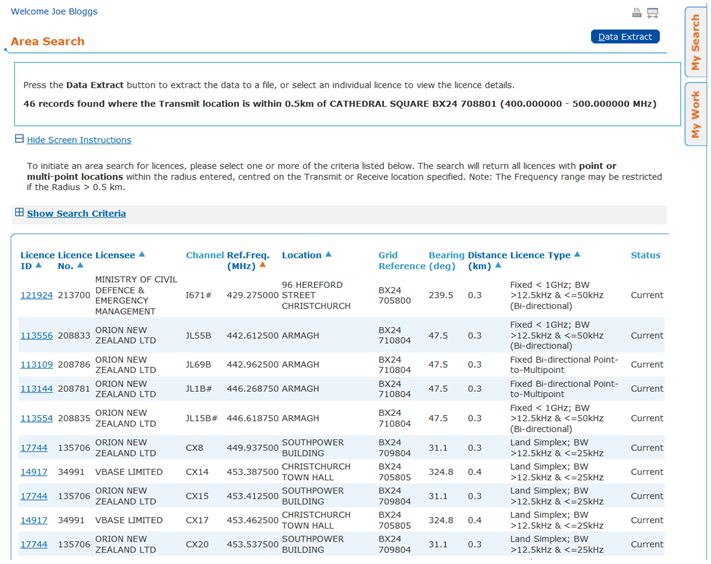Screen dimensions: 711x564
Task: Sort by Distance arrow icon
Action: [498, 265]
